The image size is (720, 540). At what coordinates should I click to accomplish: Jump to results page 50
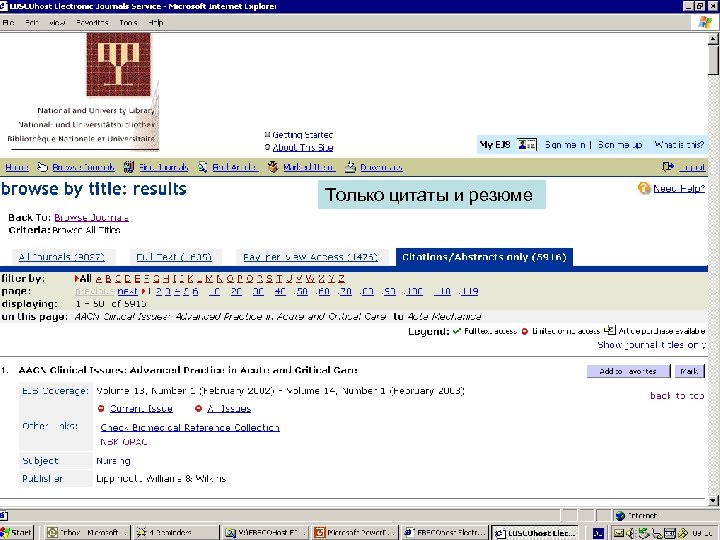pos(301,291)
